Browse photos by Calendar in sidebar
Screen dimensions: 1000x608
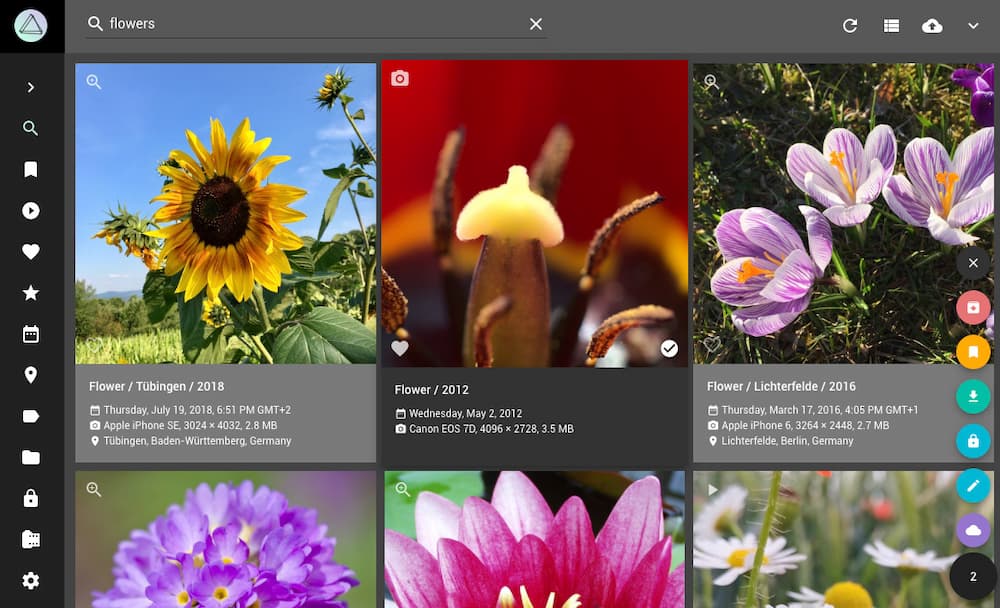[30, 334]
